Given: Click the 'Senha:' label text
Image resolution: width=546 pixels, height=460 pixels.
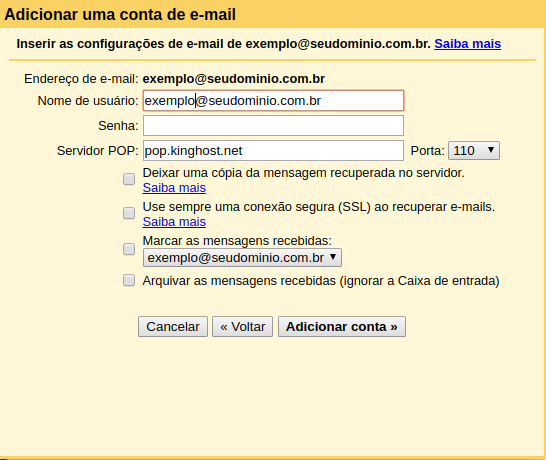Looking at the screenshot, I should pos(118,126).
